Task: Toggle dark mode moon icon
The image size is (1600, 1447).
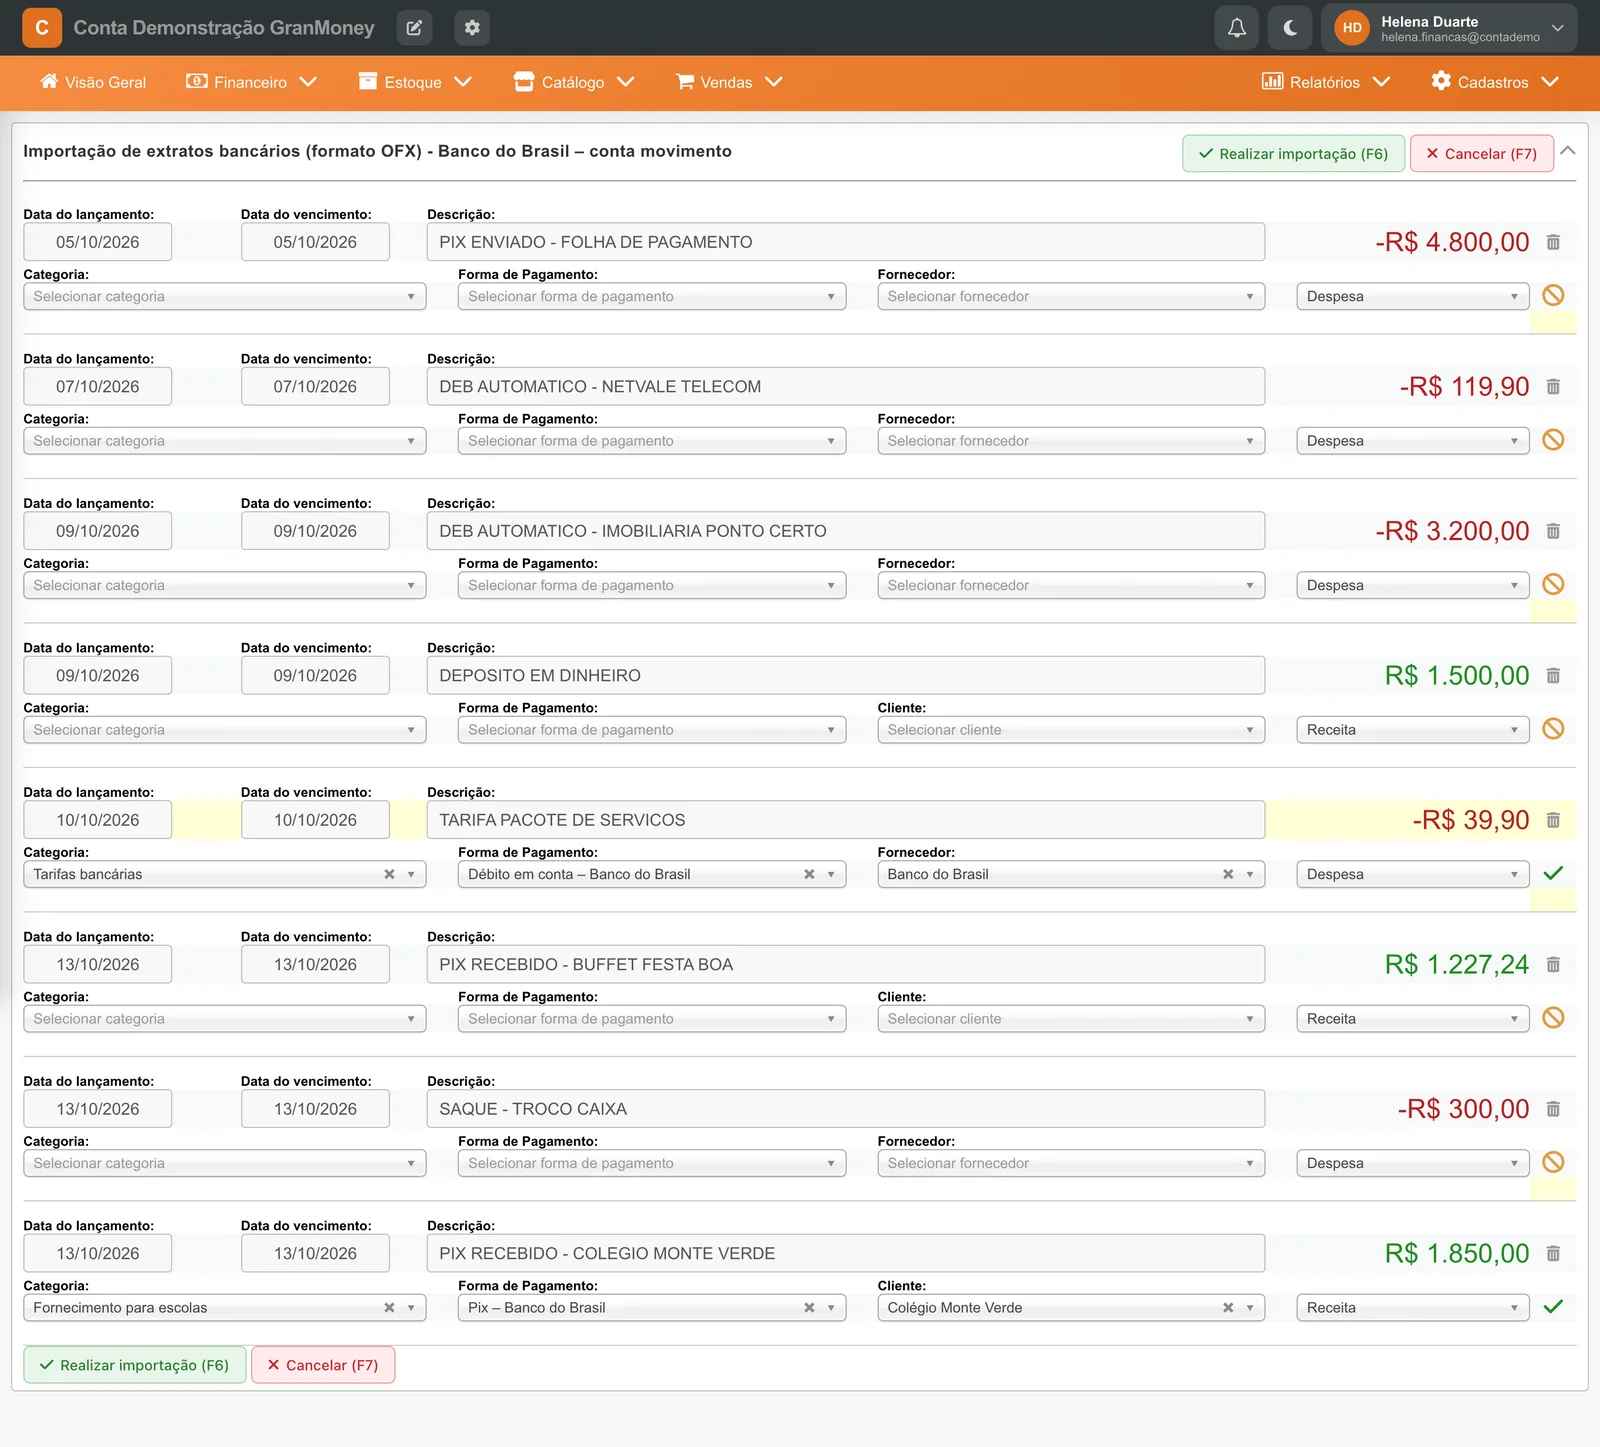Action: click(1290, 28)
